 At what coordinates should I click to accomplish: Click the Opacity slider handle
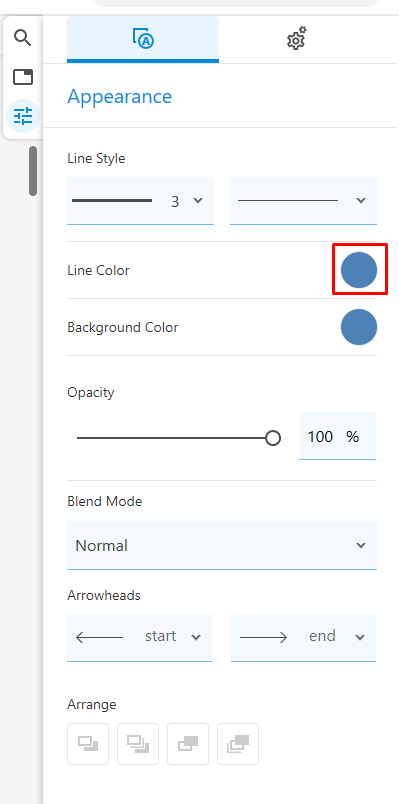tap(273, 438)
